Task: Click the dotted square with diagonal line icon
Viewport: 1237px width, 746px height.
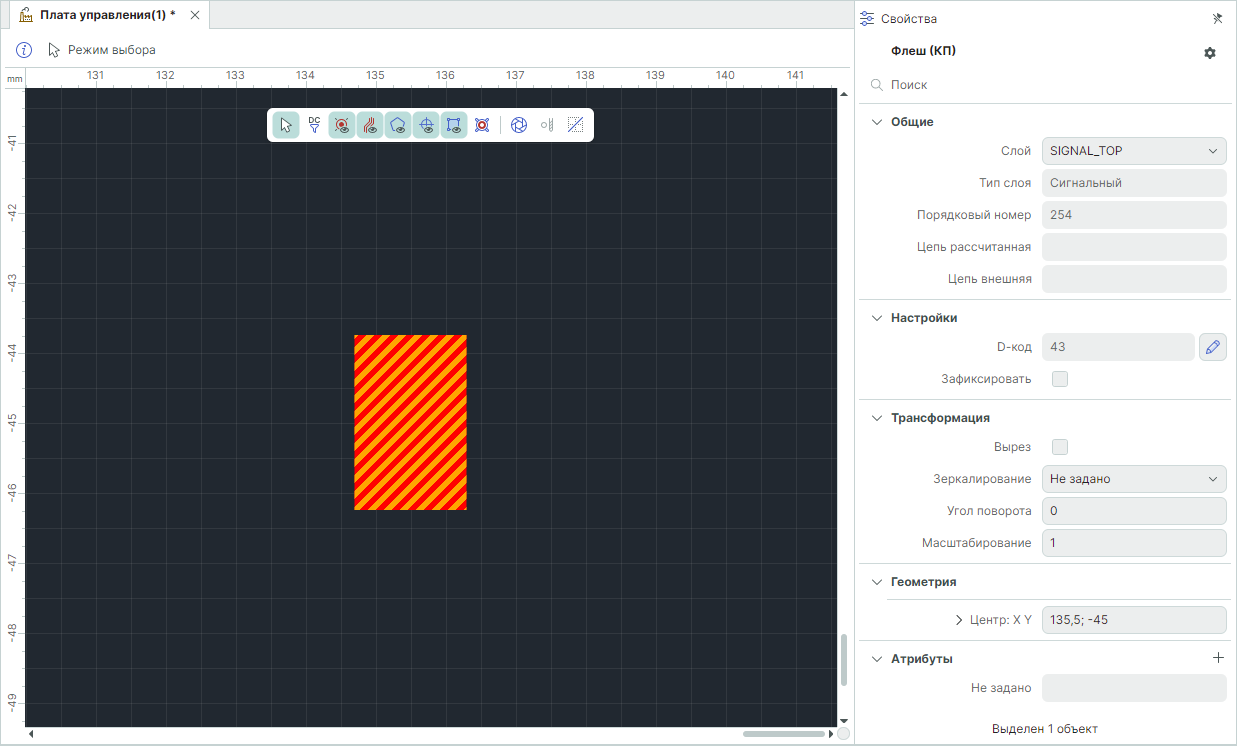Action: [575, 125]
